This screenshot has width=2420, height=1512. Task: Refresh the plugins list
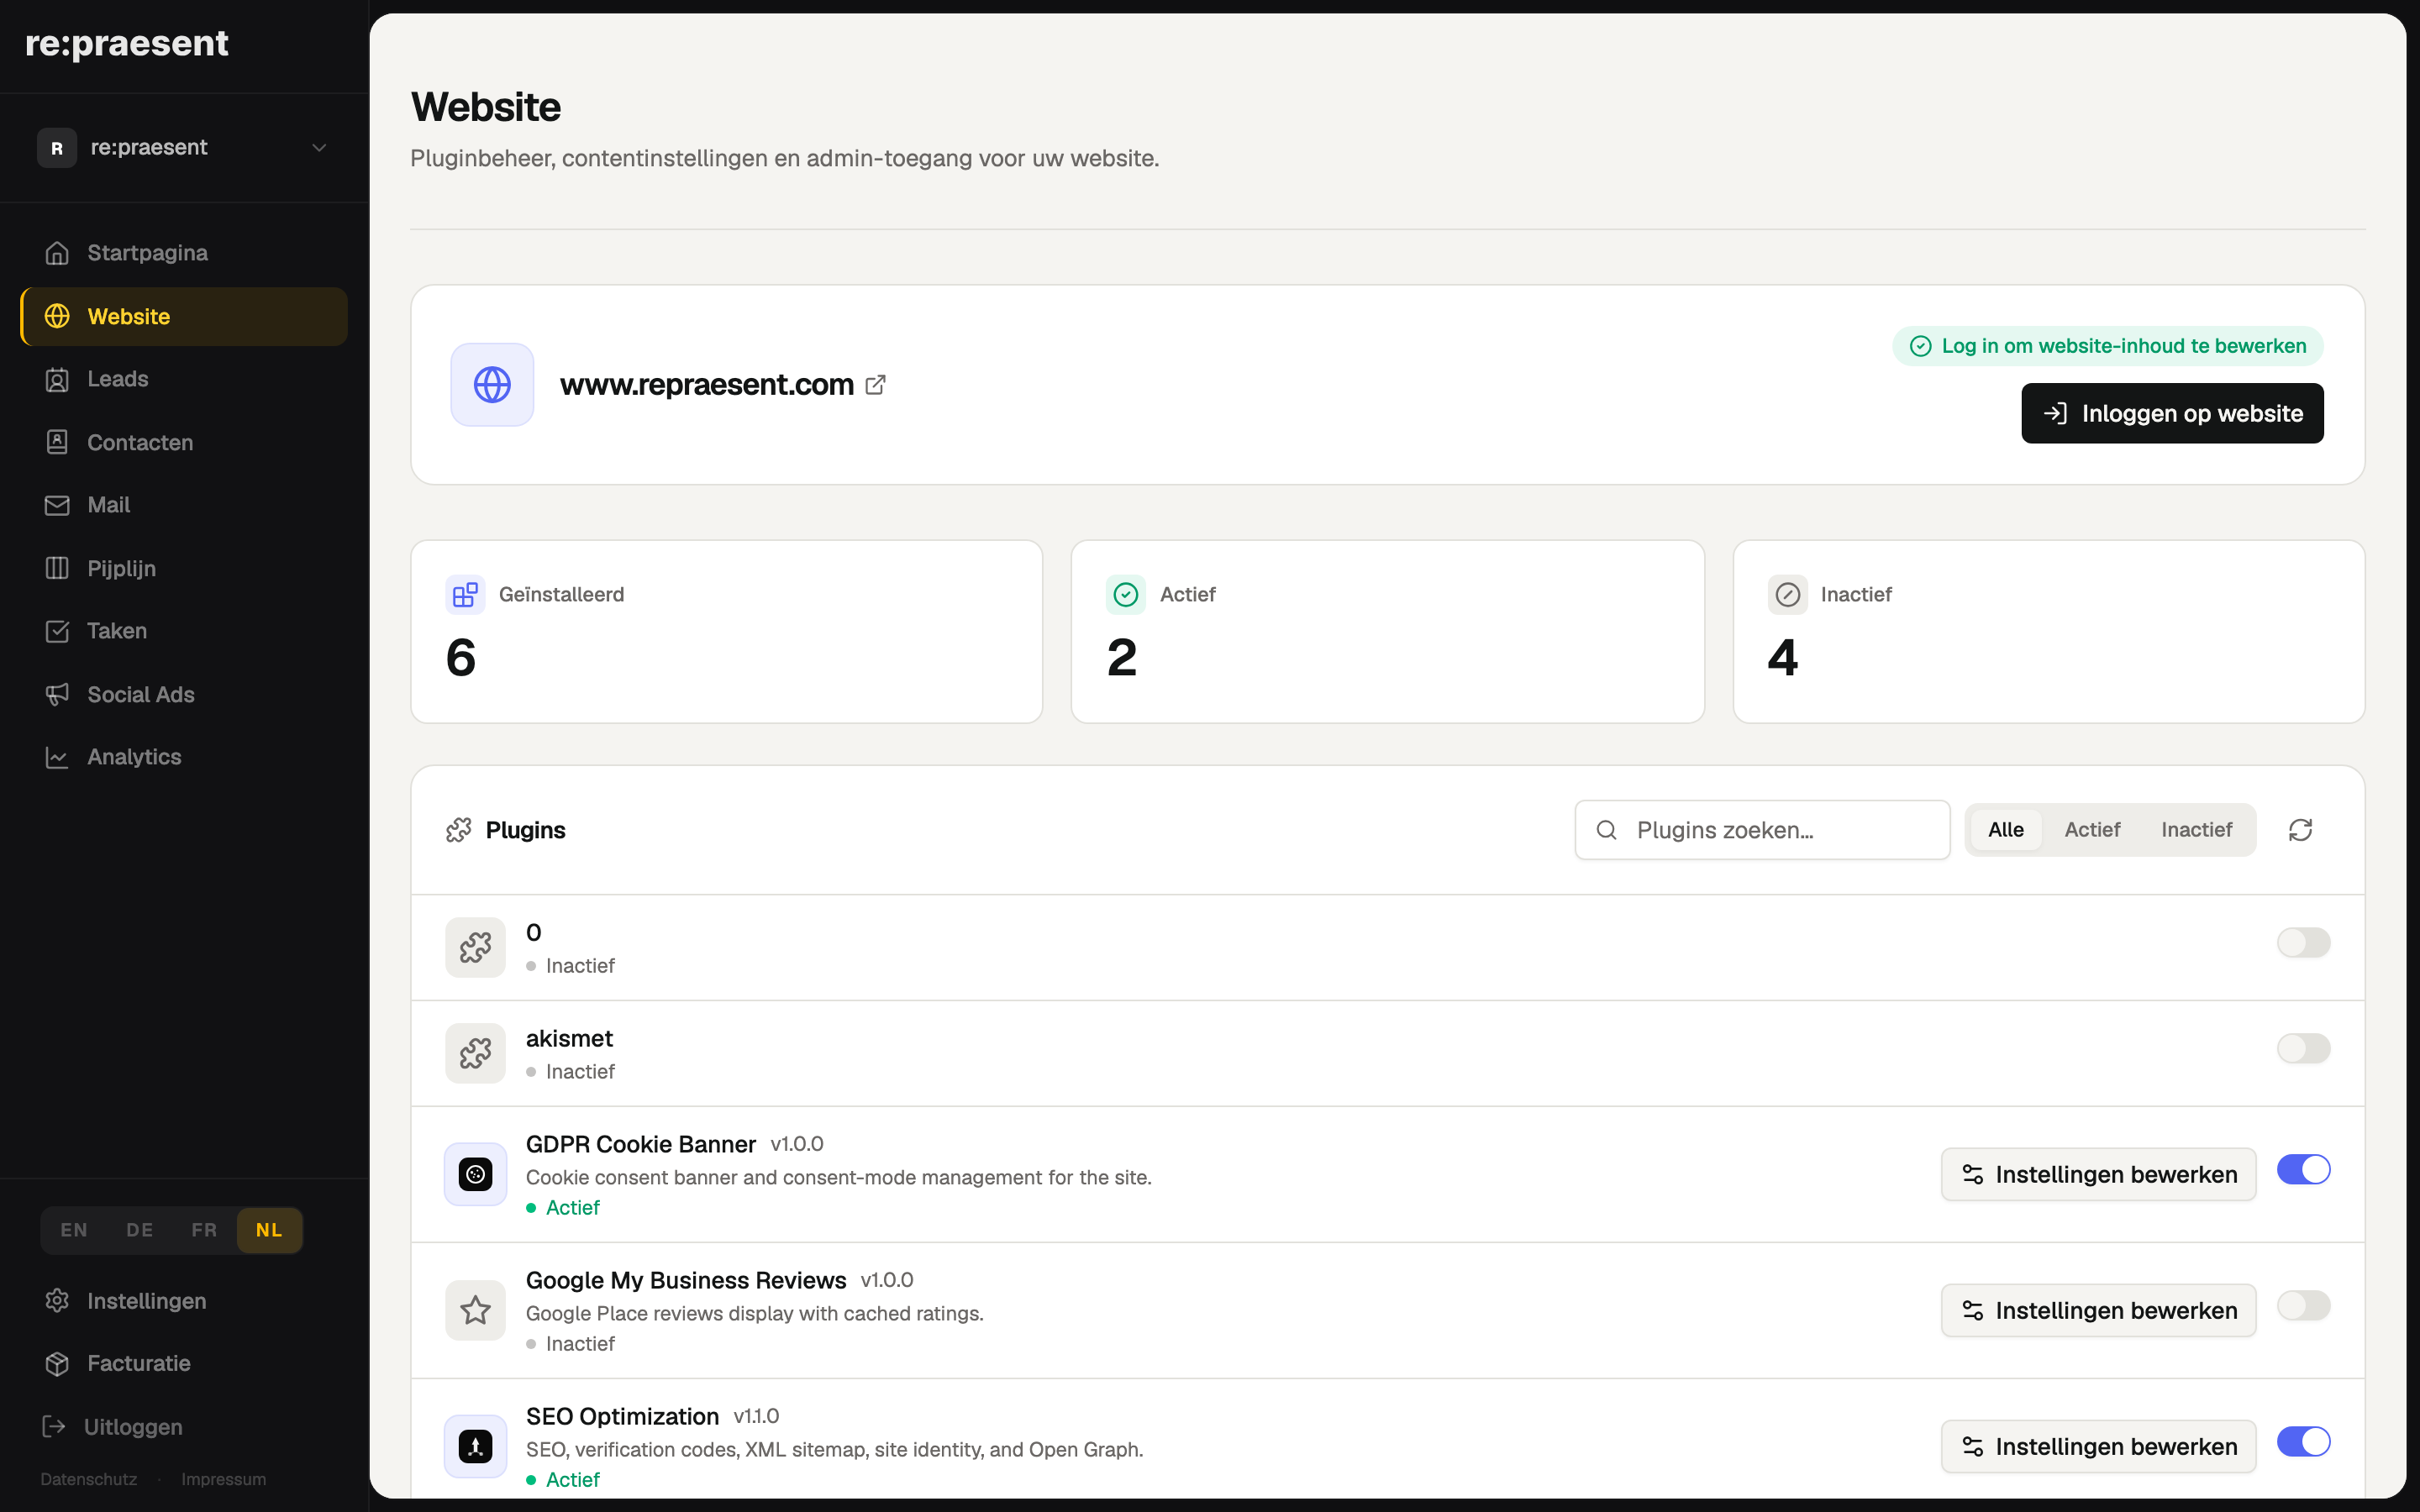pos(2300,830)
